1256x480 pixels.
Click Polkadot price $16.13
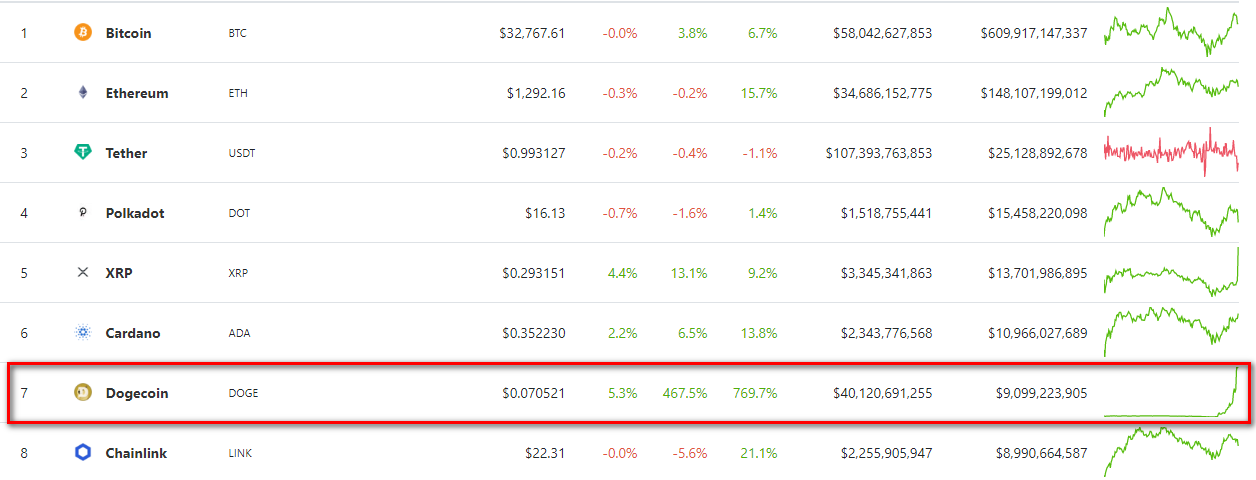(545, 213)
